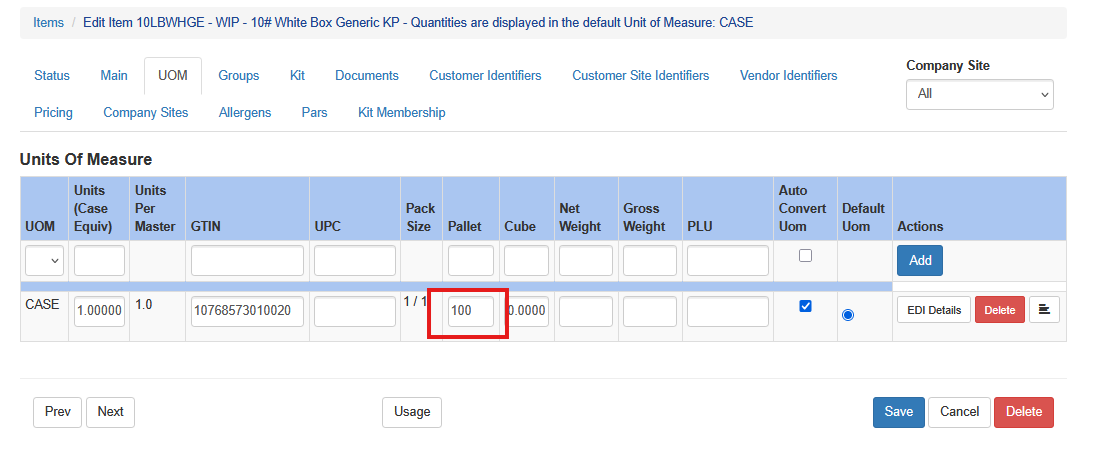Click the Pallet field containing 100
Screen dimensions: 1106x451
point(470,311)
